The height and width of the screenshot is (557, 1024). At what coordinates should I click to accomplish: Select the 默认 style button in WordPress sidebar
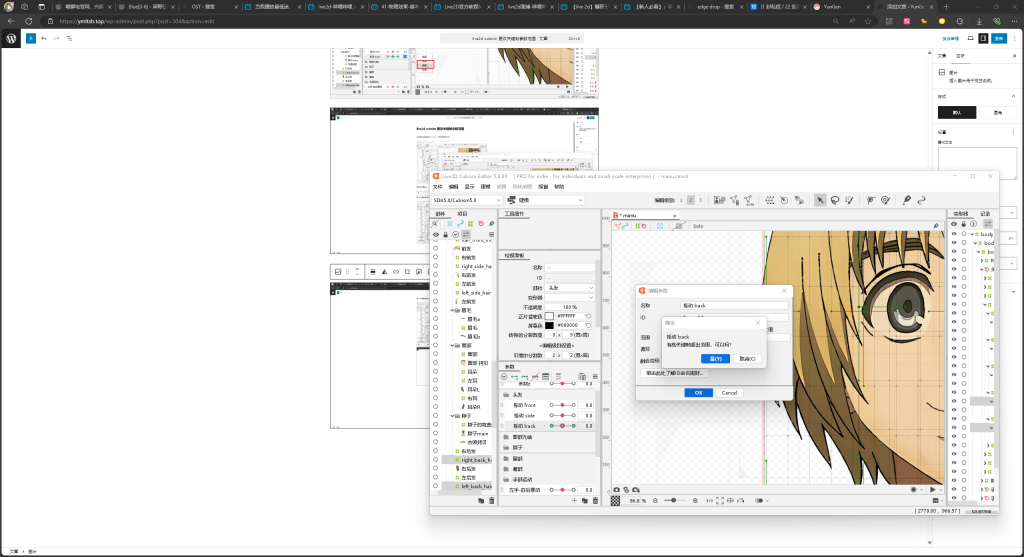(x=957, y=112)
